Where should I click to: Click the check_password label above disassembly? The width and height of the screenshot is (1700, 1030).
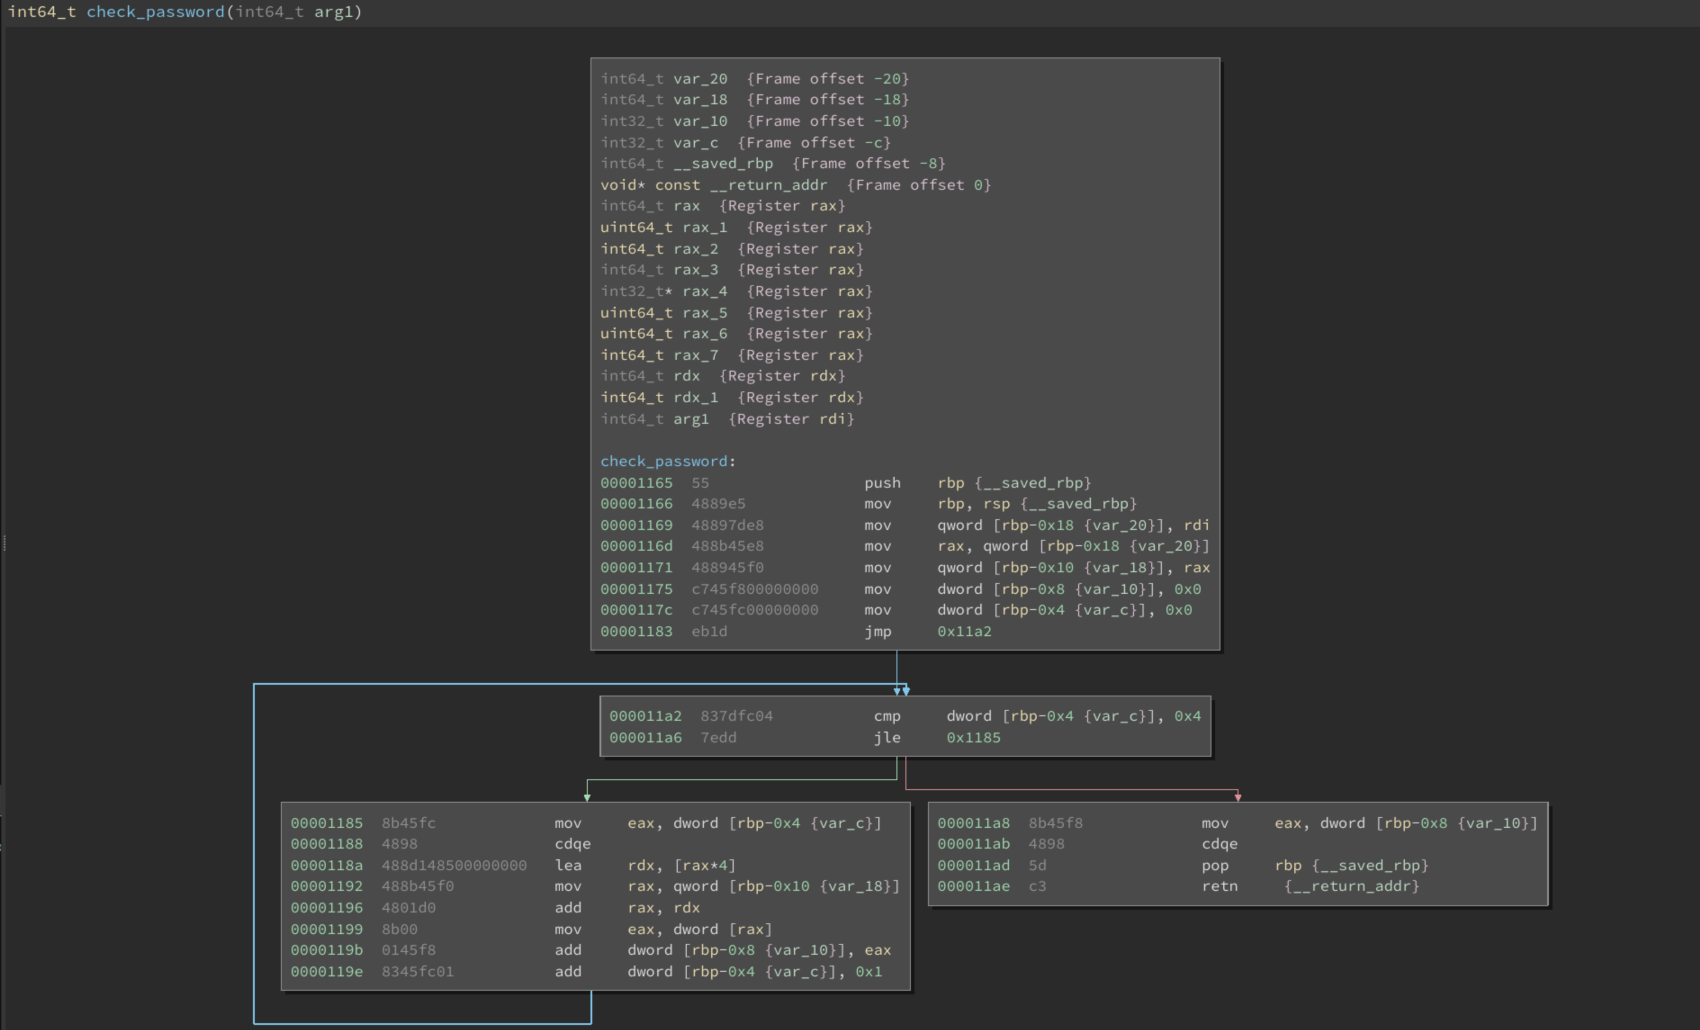point(664,461)
